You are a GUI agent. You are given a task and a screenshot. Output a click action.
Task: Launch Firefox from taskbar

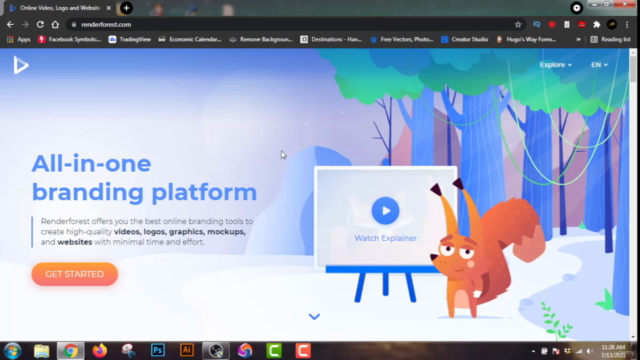(x=100, y=351)
